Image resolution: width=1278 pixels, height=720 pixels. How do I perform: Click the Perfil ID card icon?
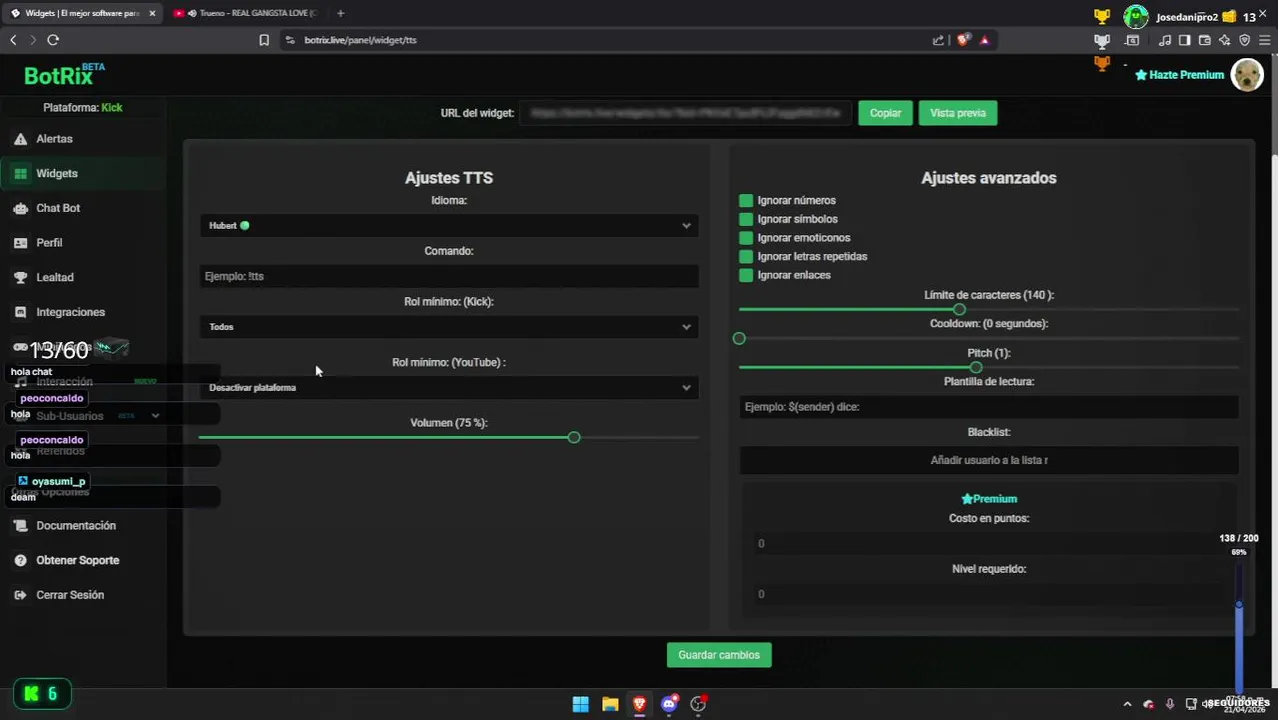20,242
